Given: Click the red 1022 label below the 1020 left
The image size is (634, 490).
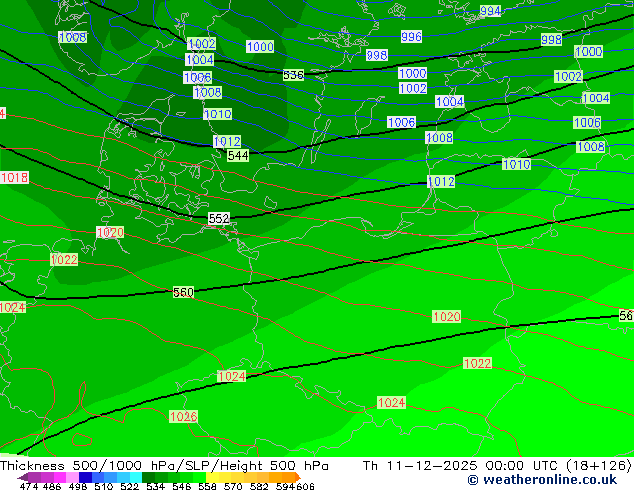Looking at the screenshot, I should coord(64,259).
